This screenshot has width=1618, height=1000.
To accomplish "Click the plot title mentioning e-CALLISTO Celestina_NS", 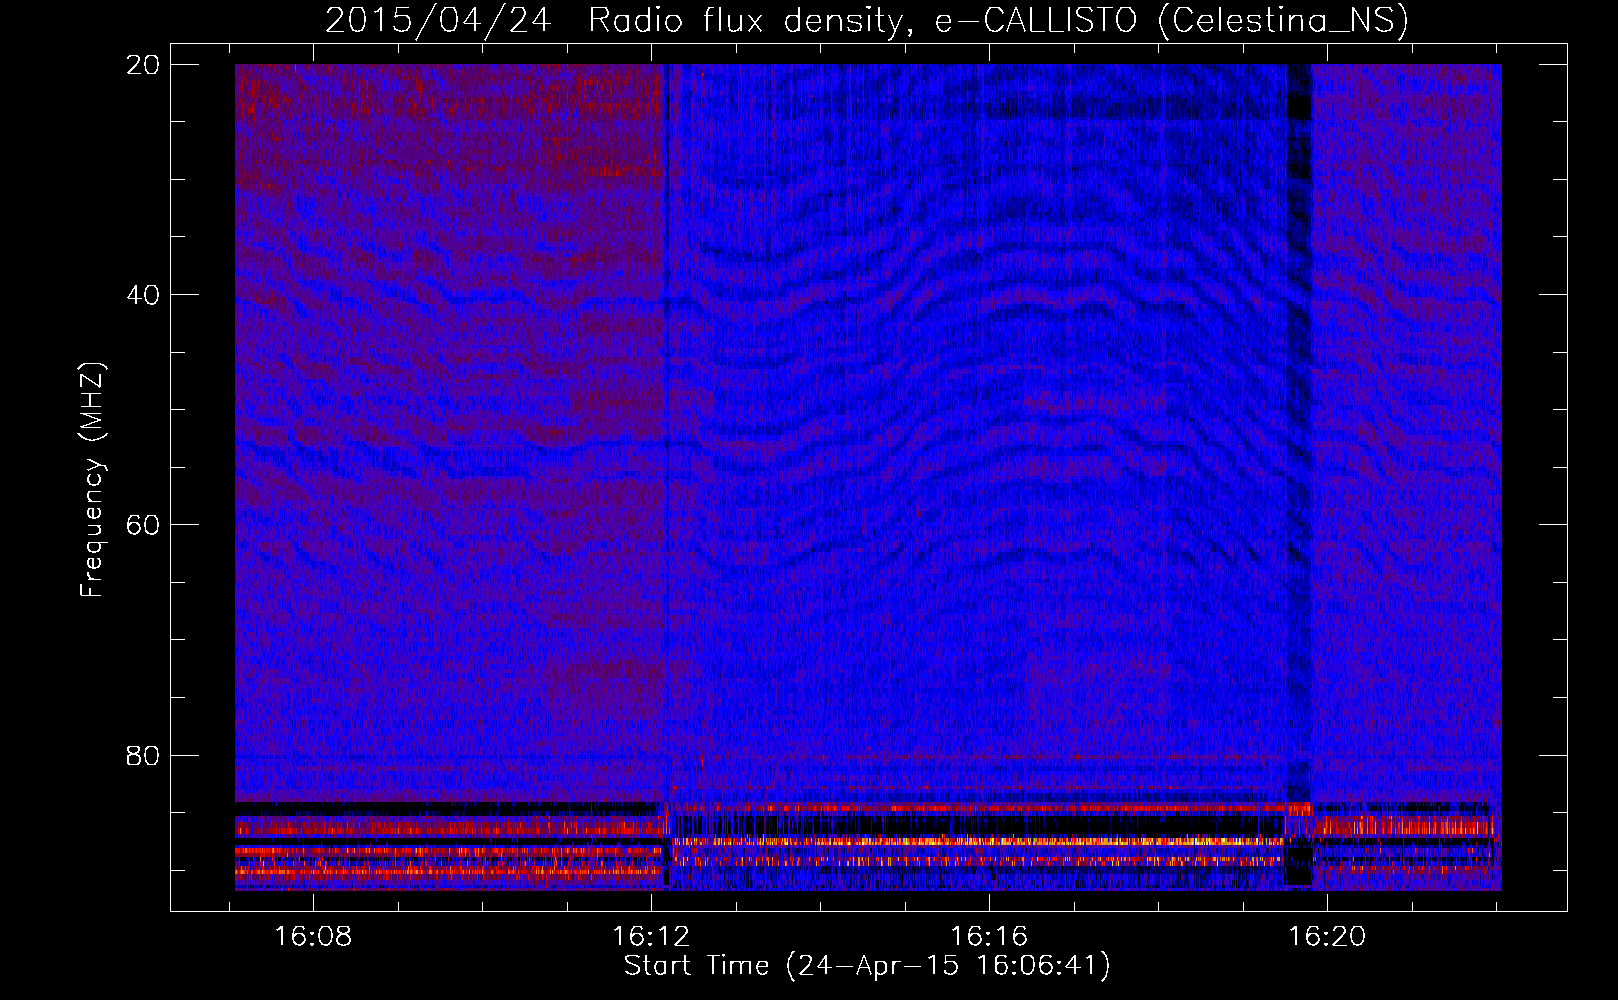I will 867,21.
